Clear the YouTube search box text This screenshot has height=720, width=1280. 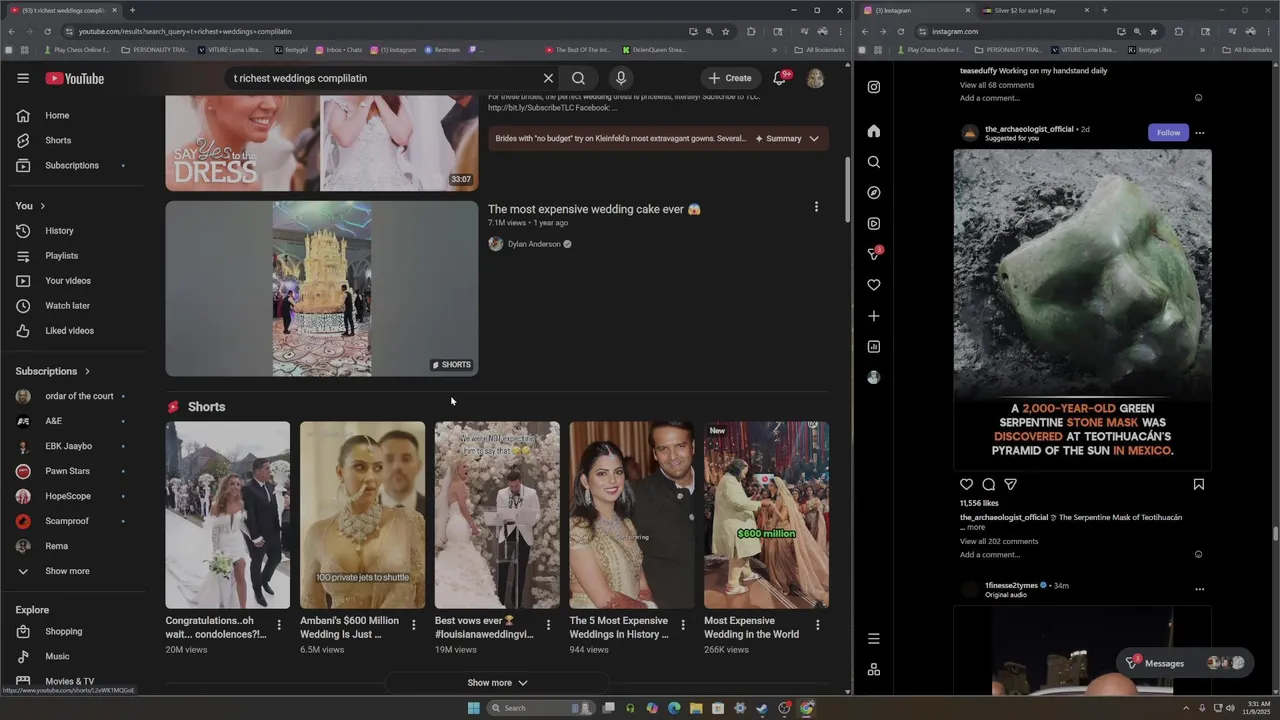(548, 78)
